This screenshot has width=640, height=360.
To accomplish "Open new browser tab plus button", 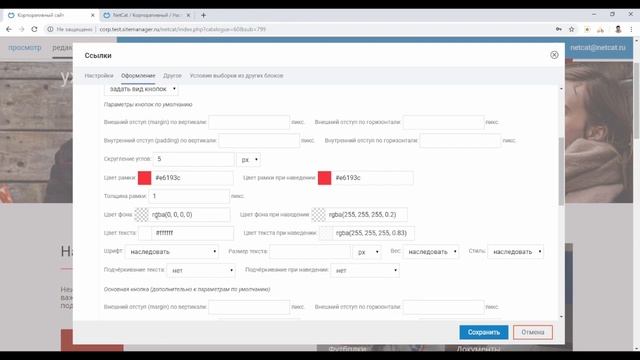I will coord(203,16).
